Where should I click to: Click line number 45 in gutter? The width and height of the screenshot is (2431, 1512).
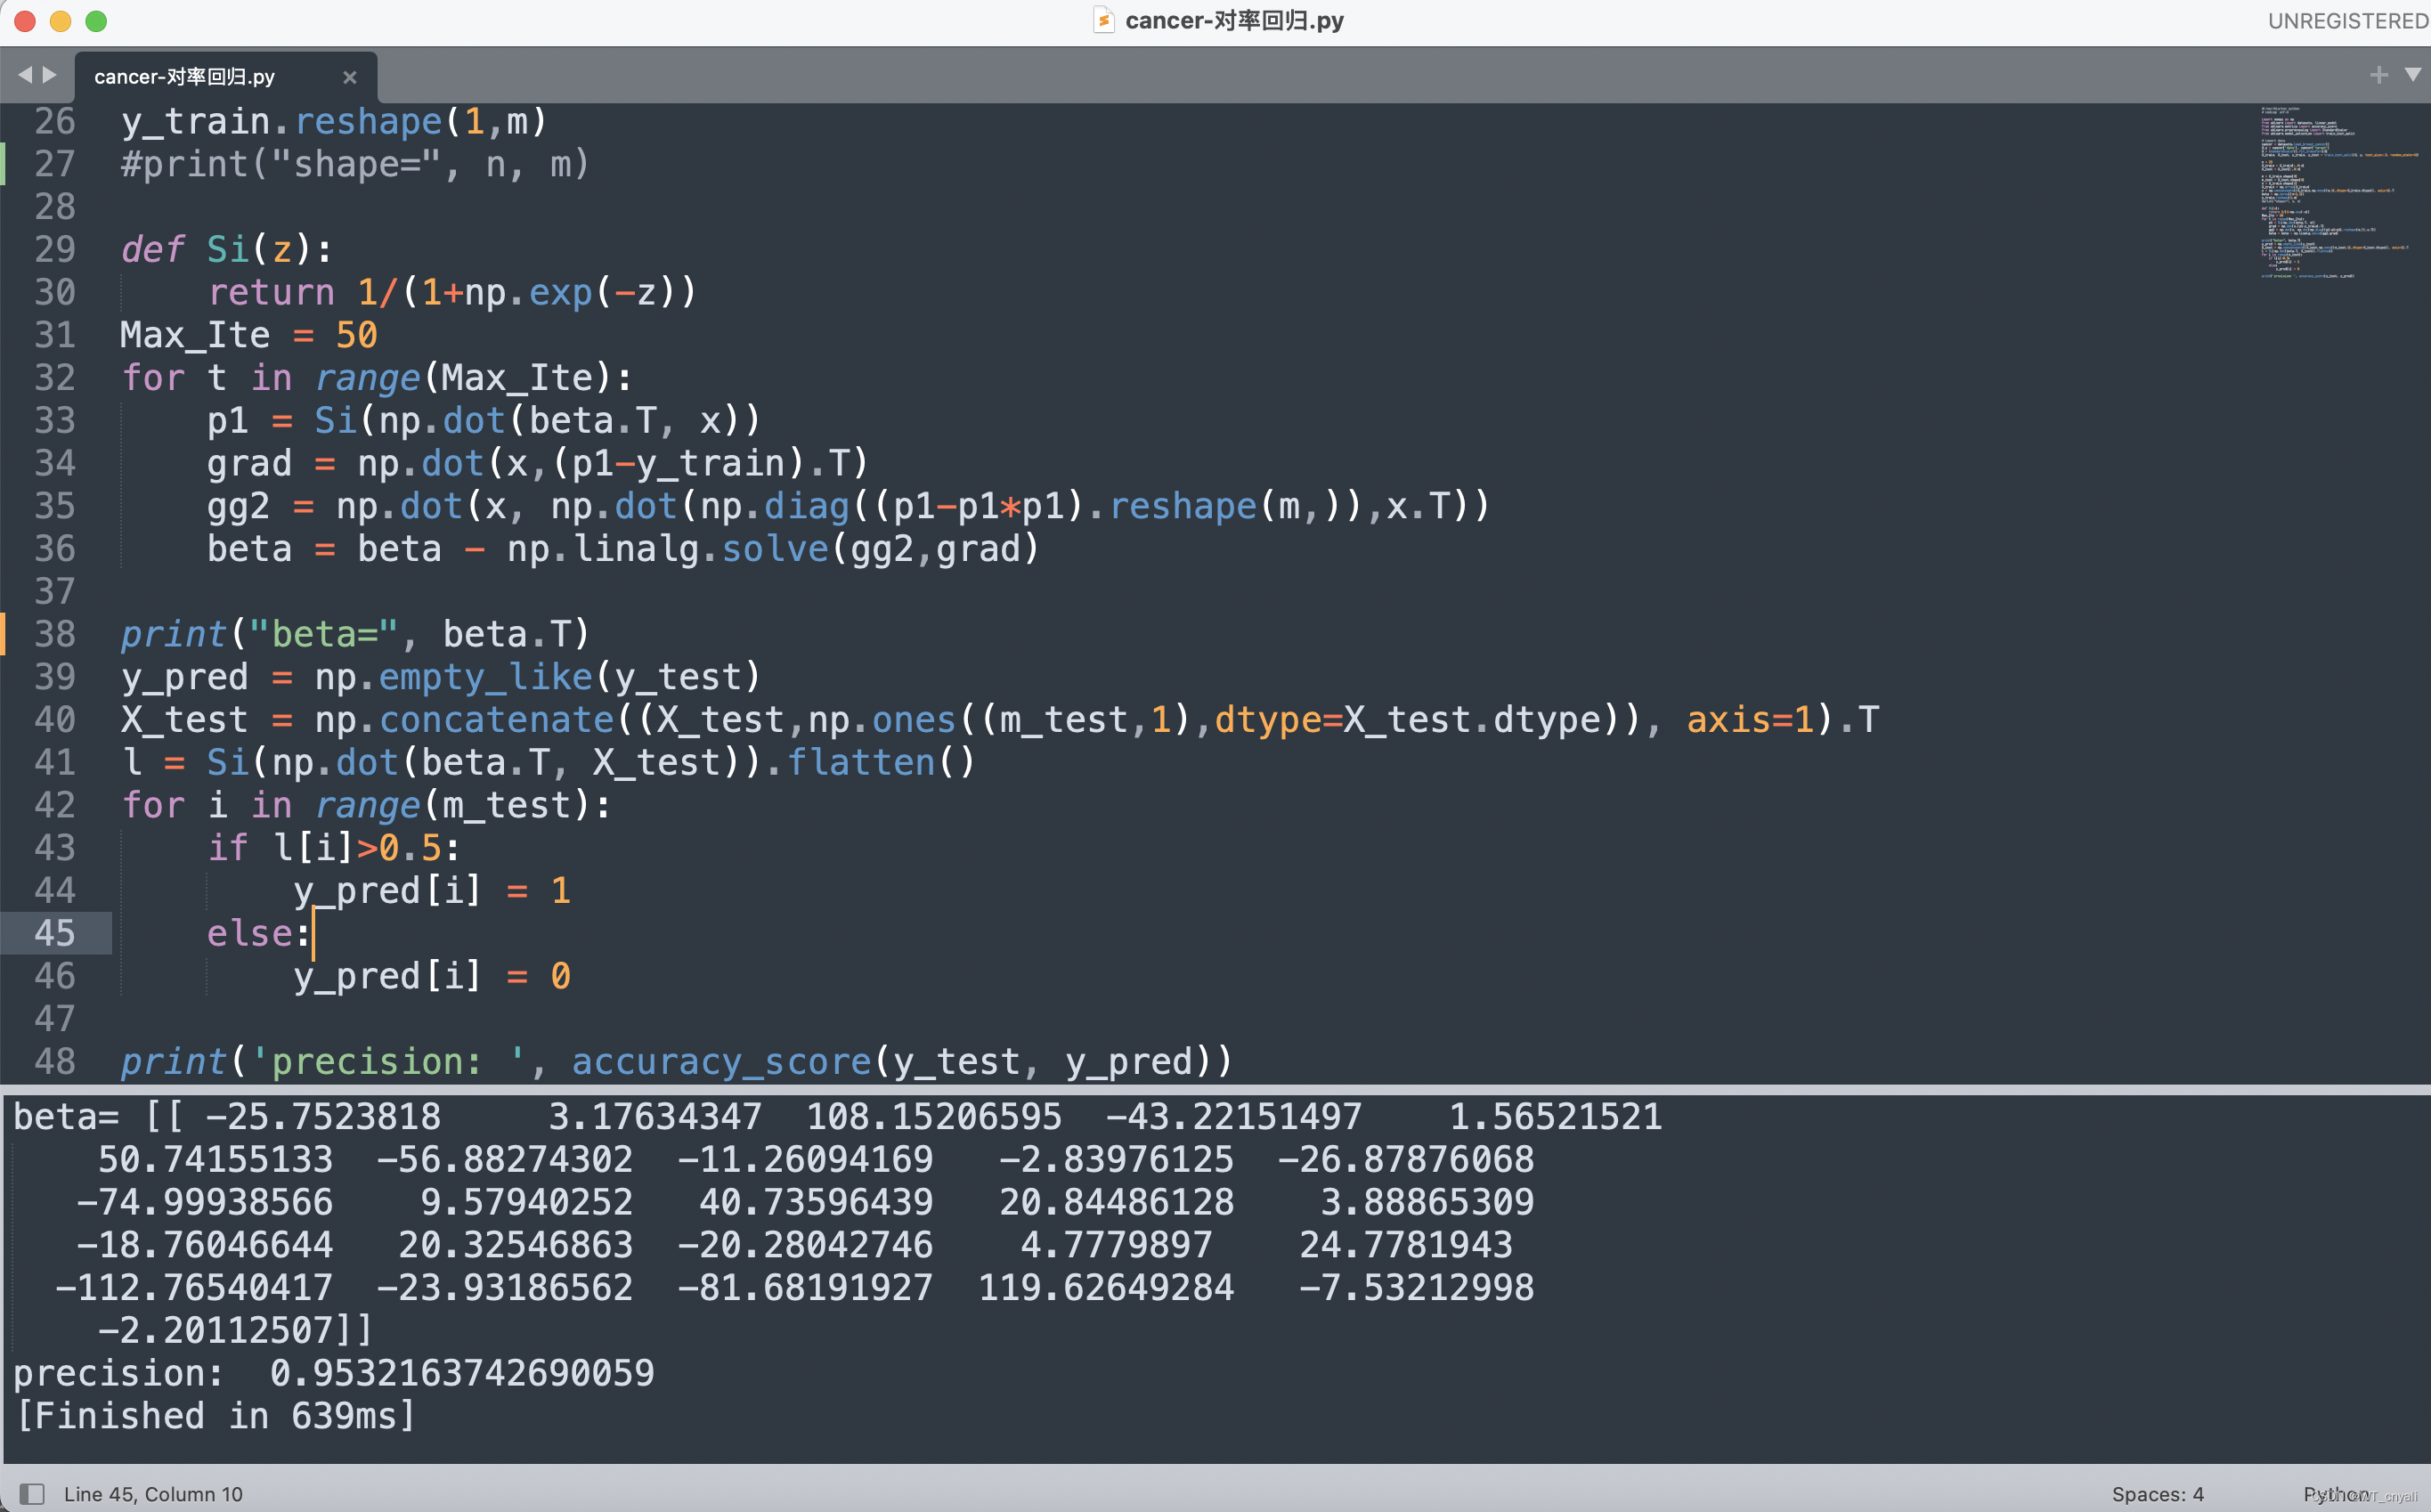tap(55, 933)
